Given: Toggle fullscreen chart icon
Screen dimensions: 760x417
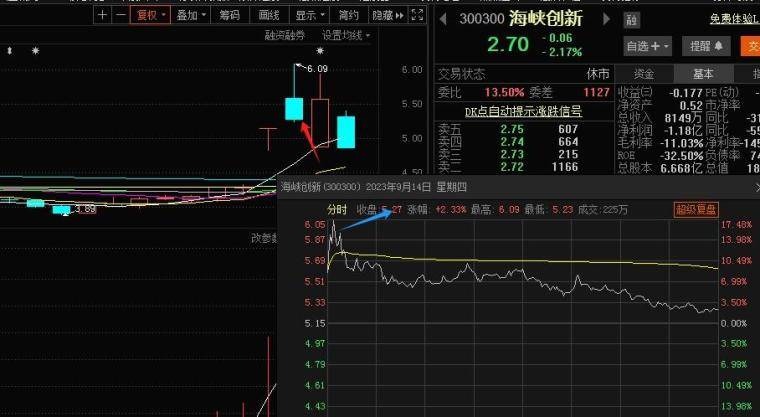Looking at the screenshot, I should click(x=417, y=16).
